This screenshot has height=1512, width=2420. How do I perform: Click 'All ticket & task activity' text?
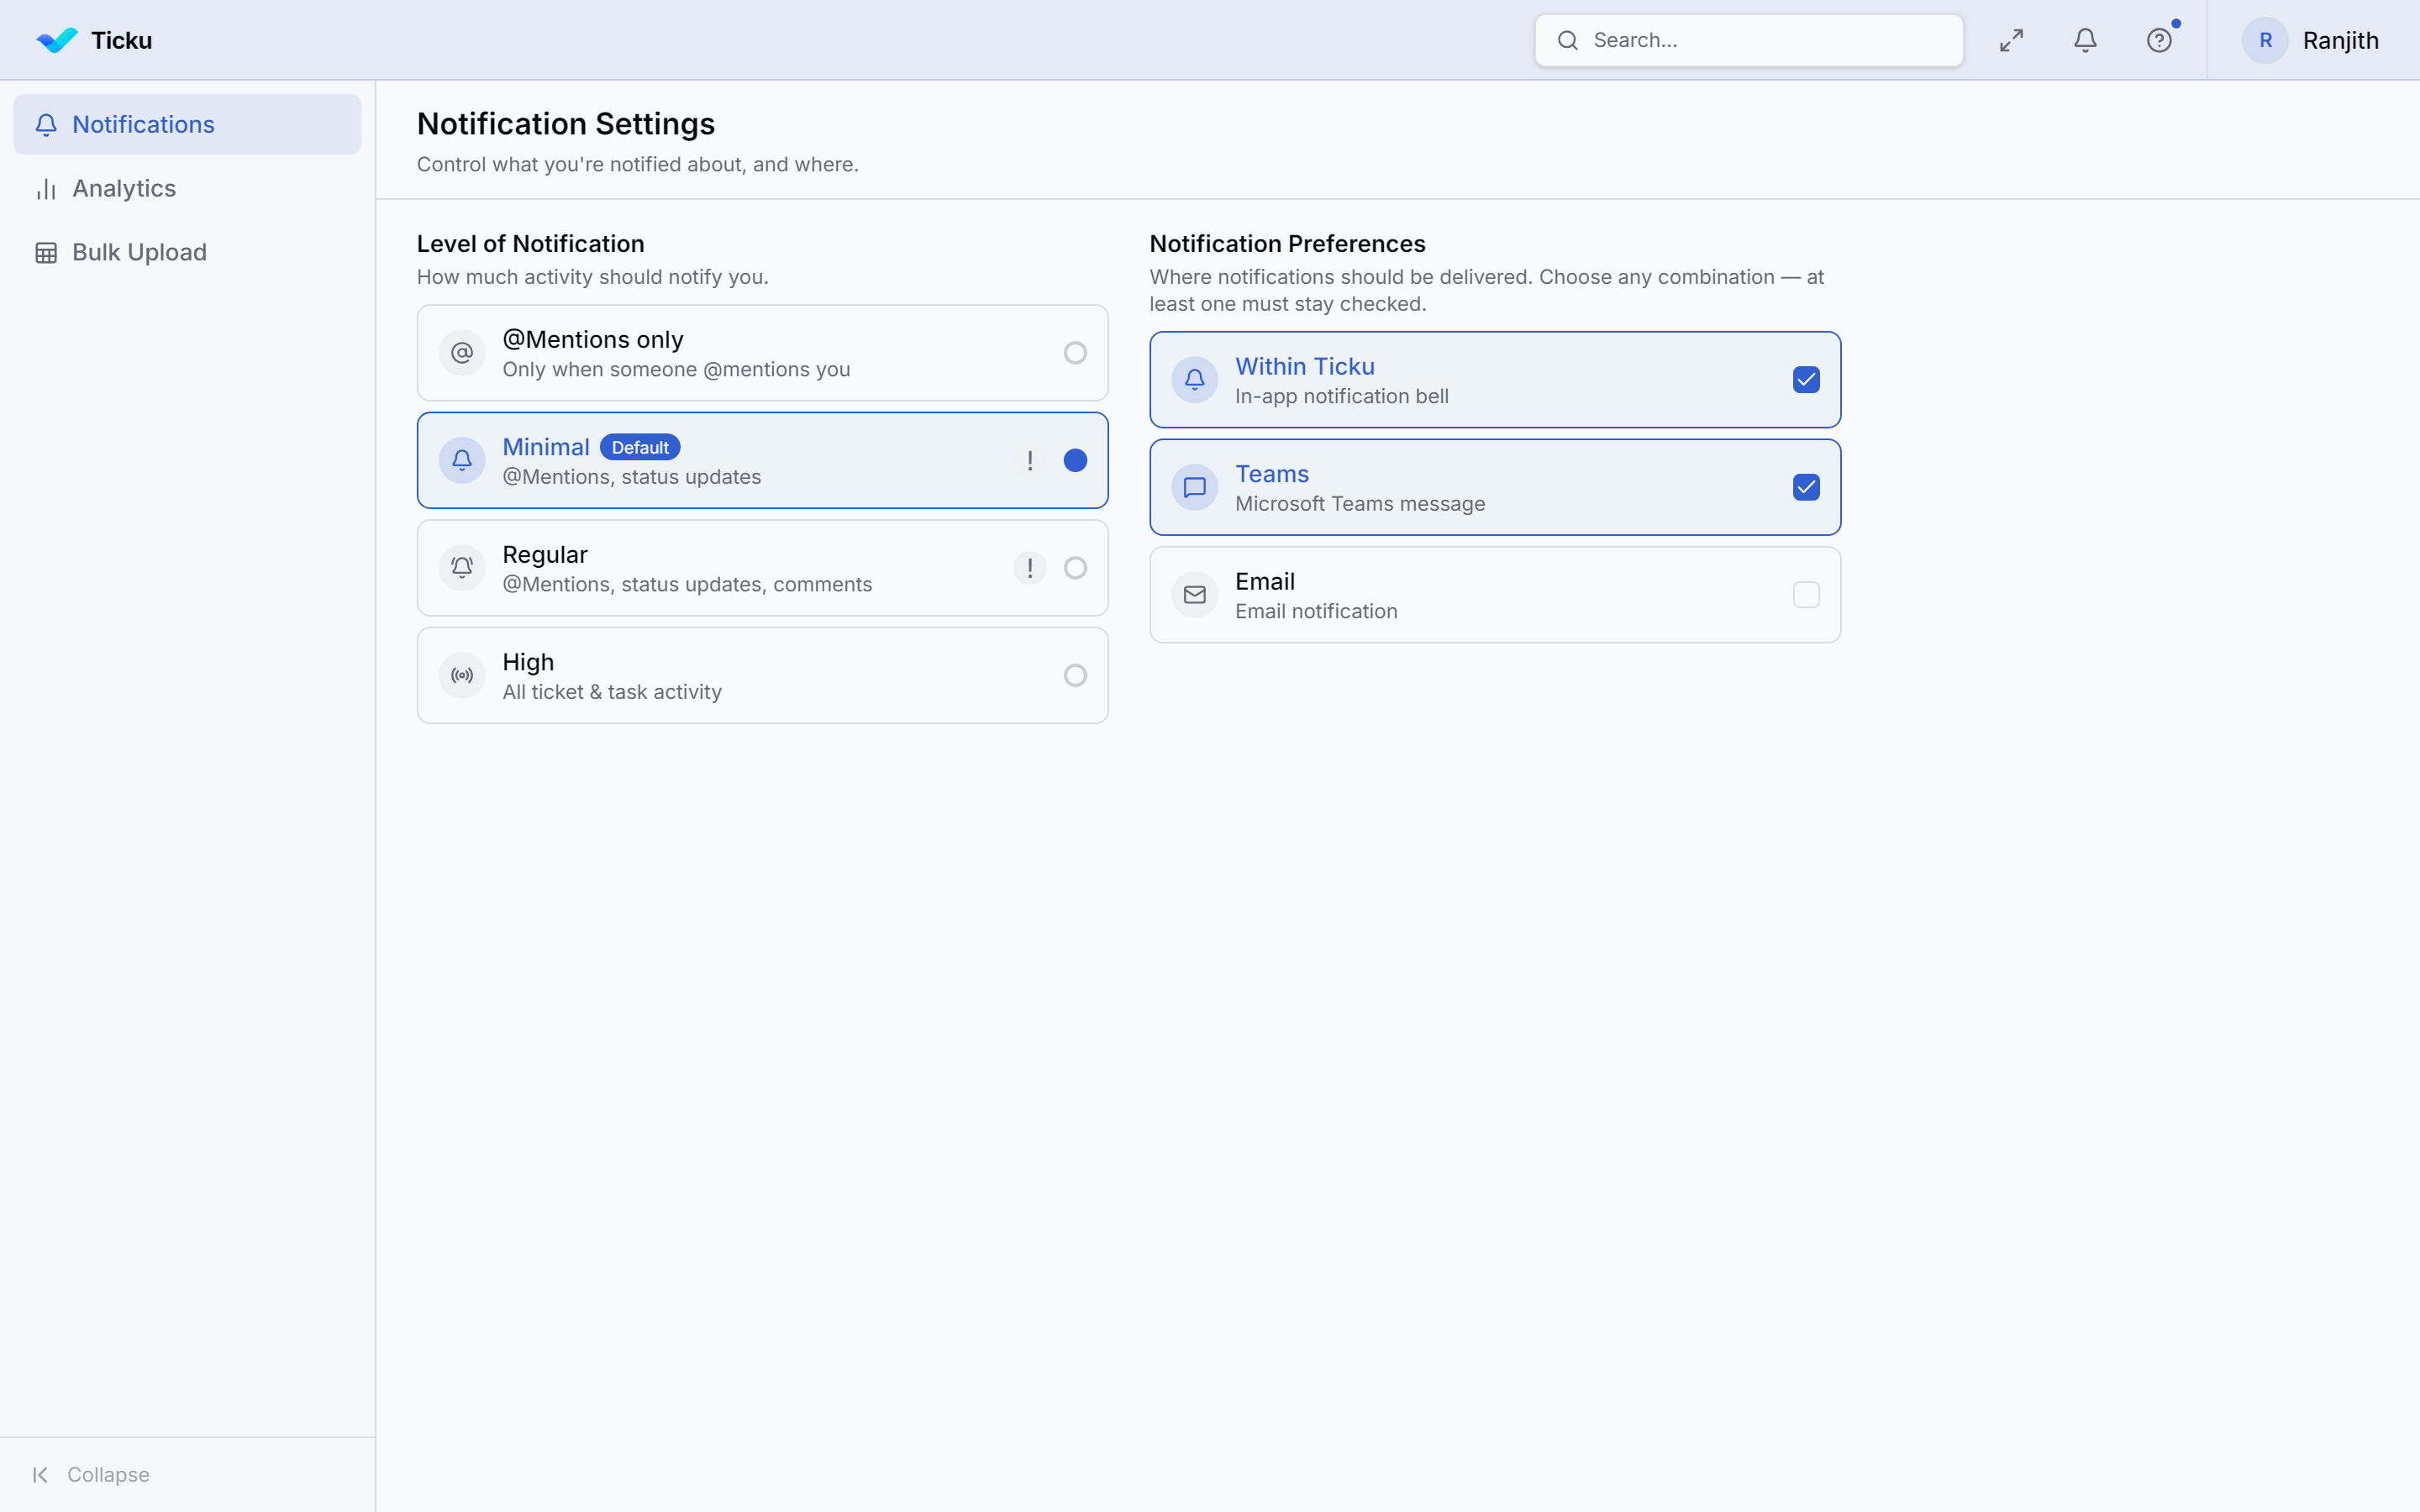pyautogui.click(x=612, y=692)
